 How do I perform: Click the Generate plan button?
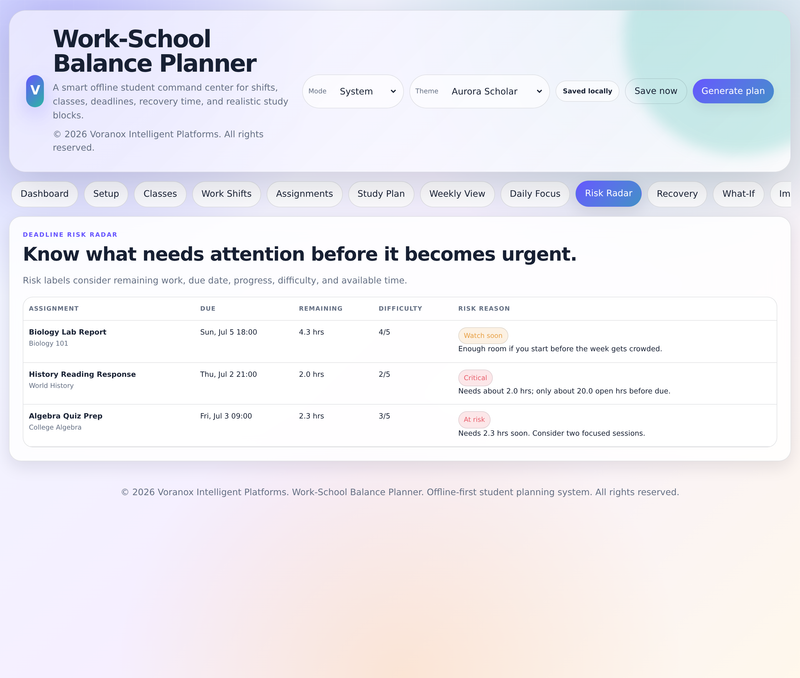[x=733, y=91]
